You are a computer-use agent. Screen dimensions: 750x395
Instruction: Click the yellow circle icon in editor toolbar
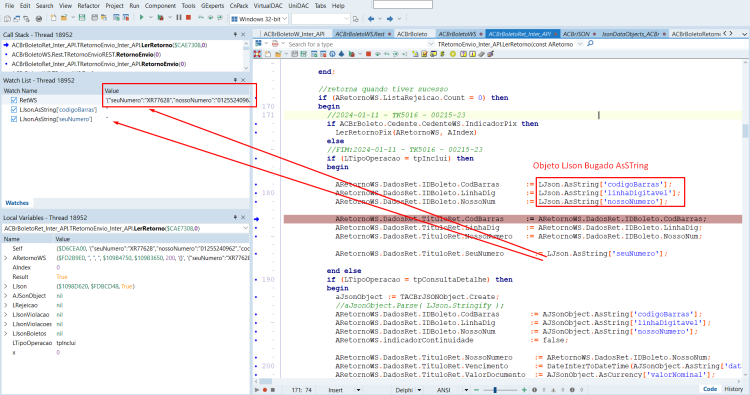pos(452,54)
